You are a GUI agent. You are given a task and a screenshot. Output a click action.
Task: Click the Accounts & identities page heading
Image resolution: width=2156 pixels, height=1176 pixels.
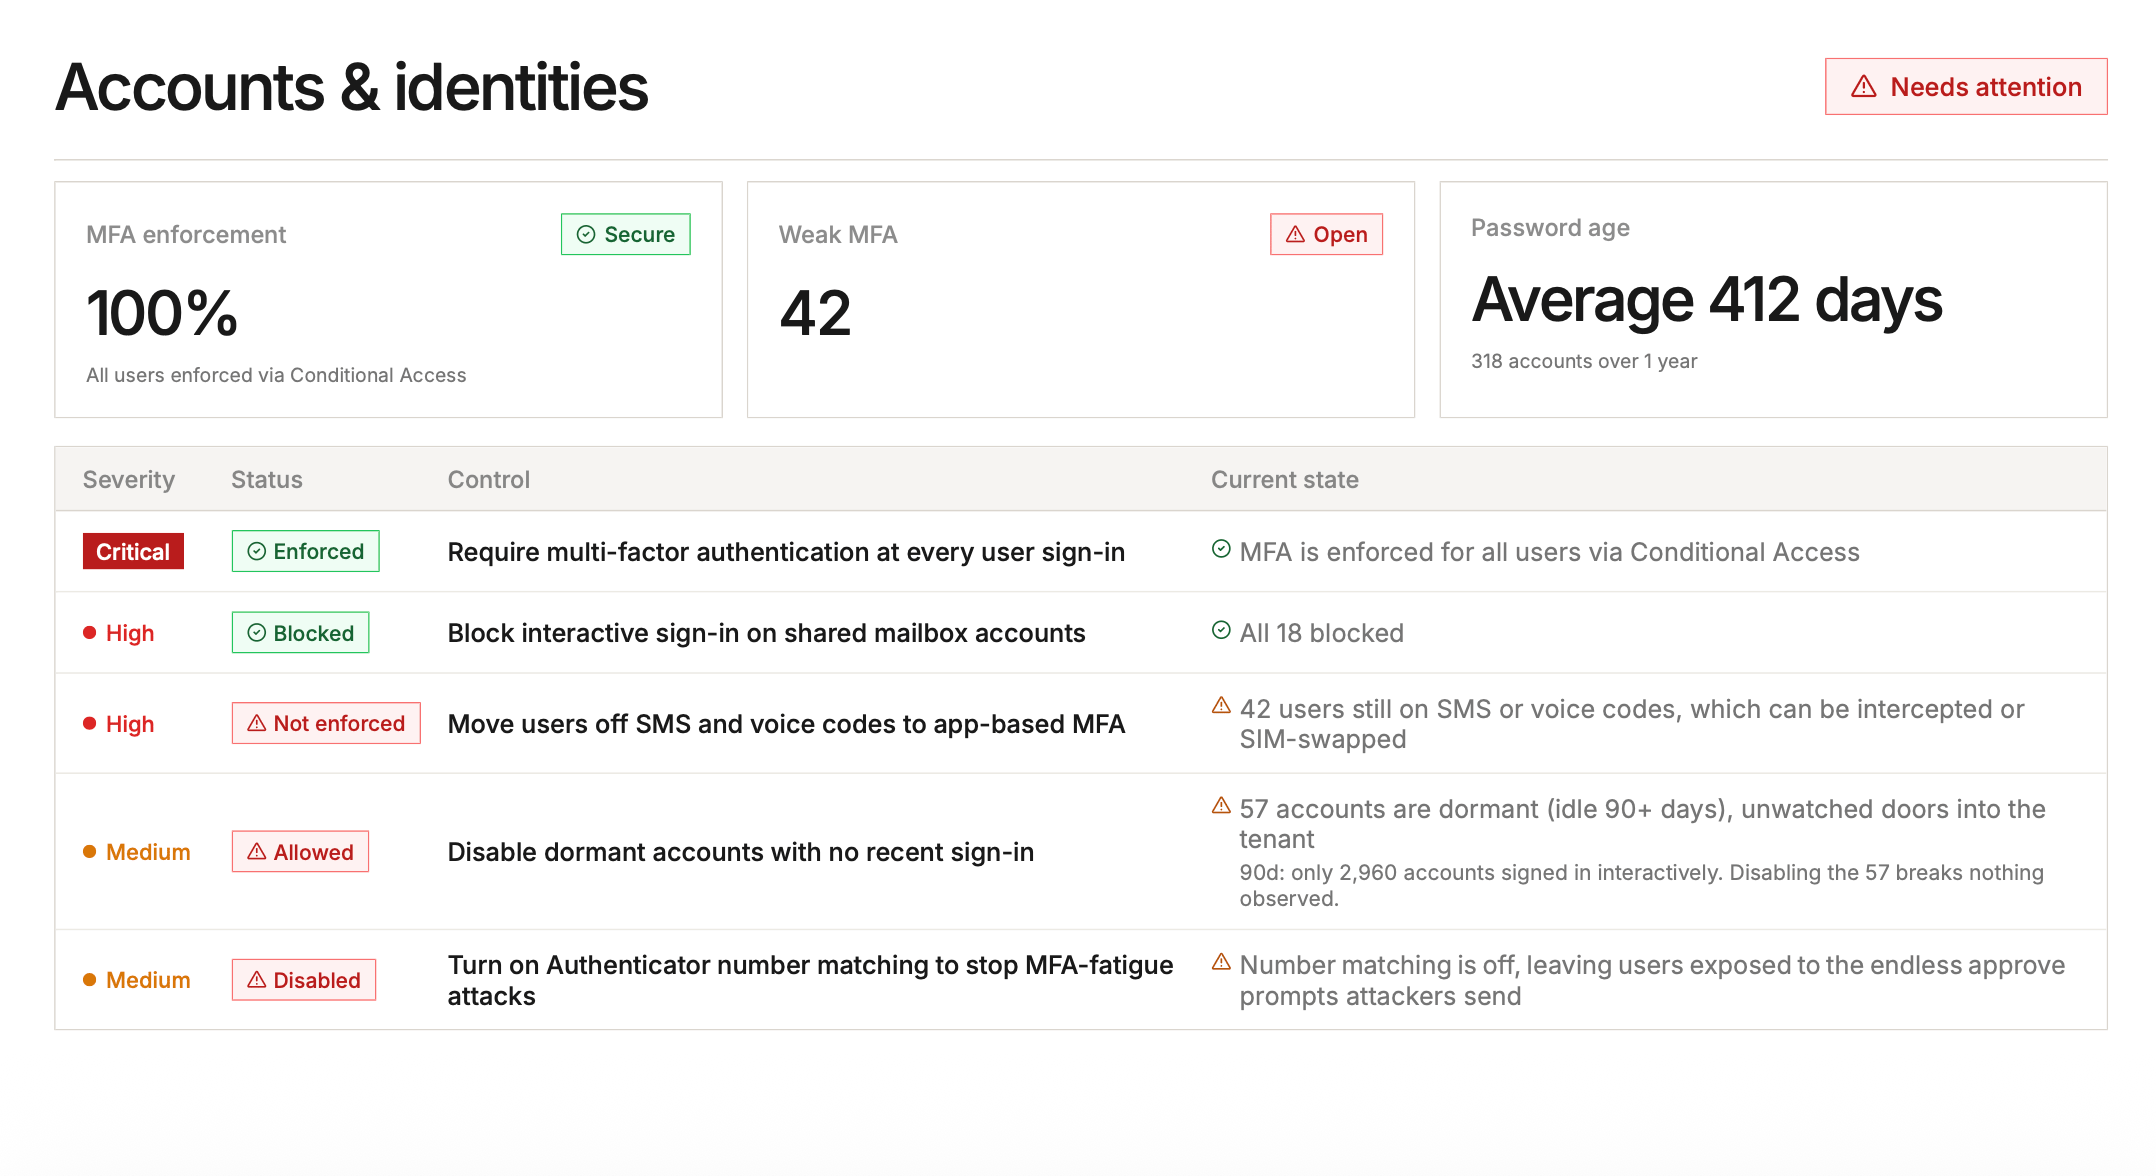[x=351, y=87]
